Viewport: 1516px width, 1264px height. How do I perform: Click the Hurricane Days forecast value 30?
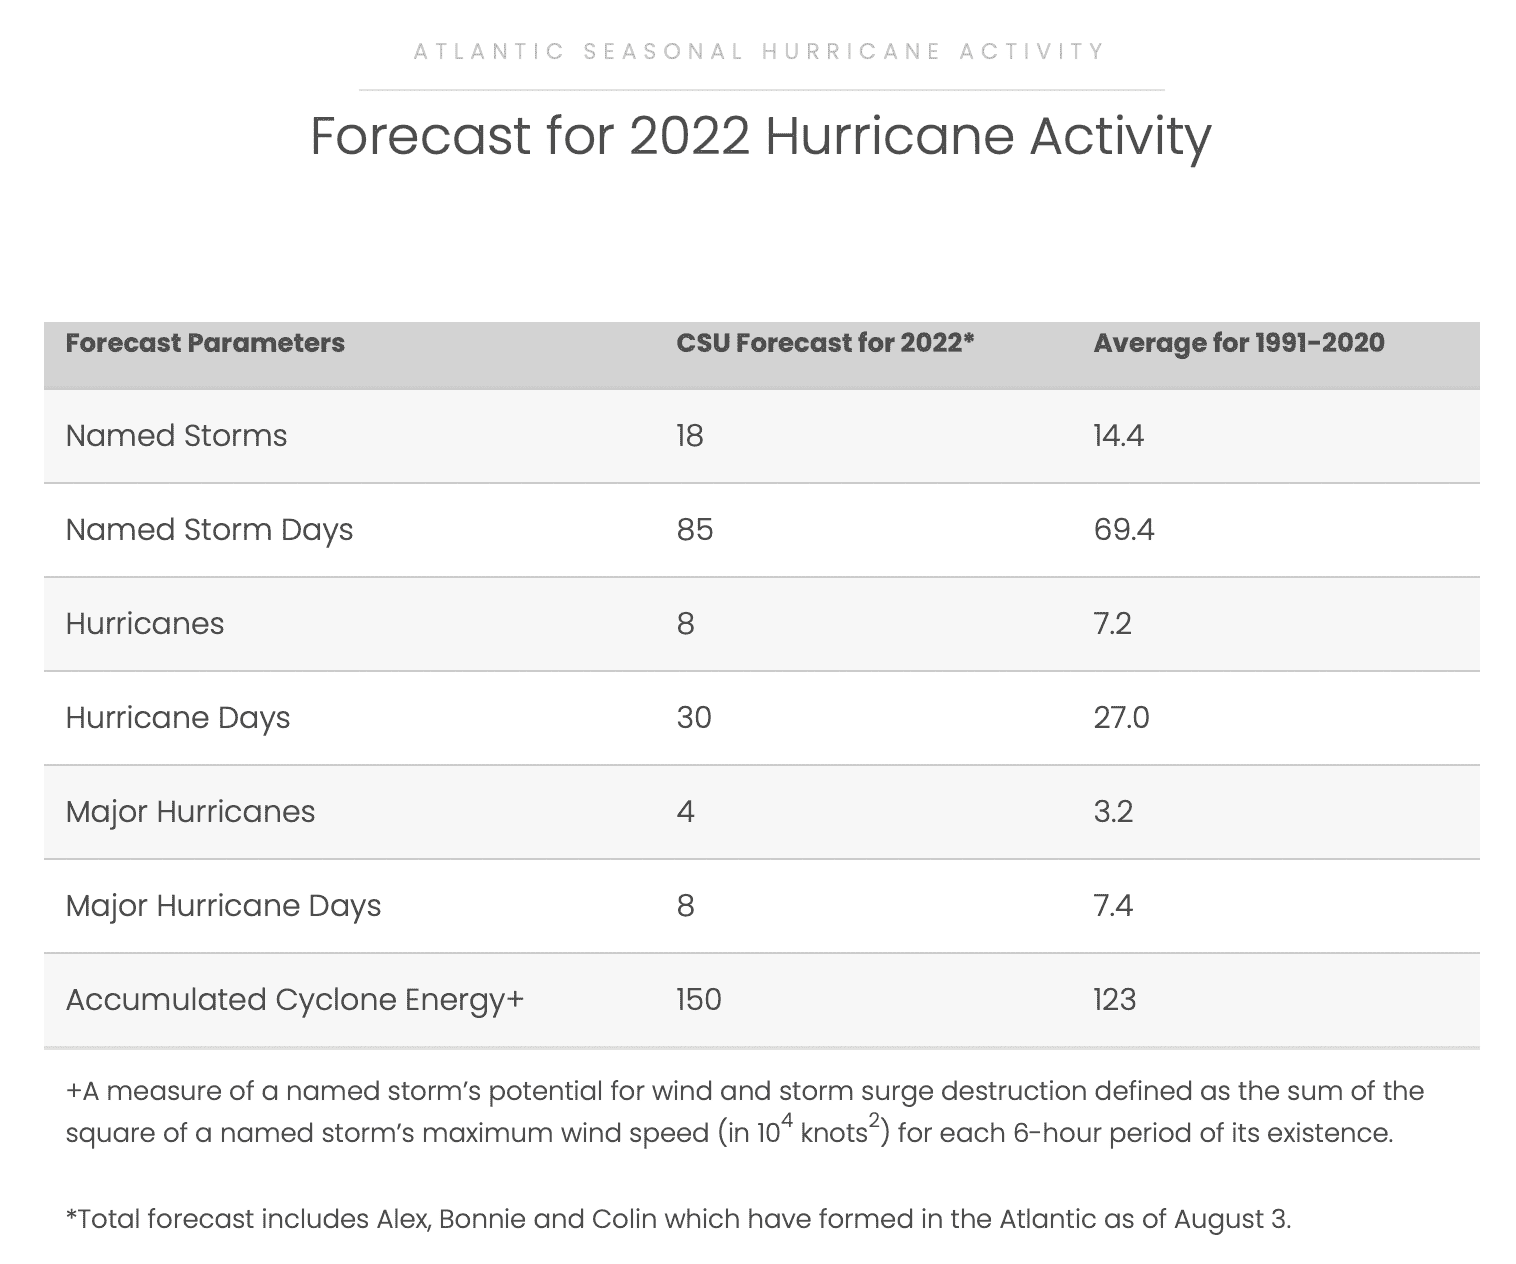(694, 718)
